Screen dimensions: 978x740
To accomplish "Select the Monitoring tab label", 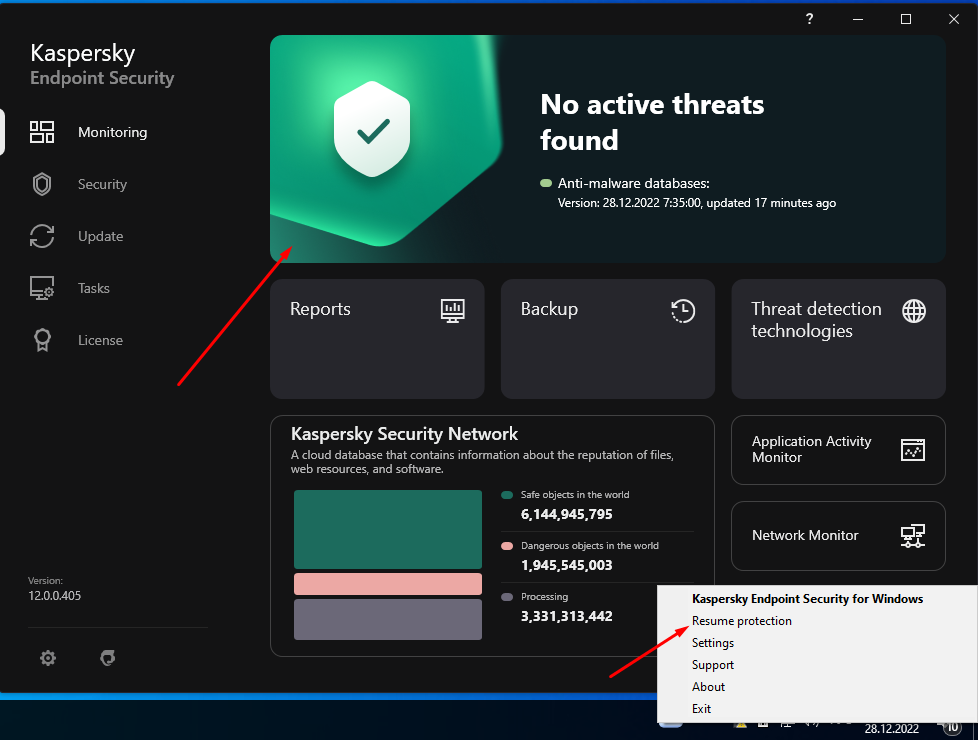I will coord(113,132).
